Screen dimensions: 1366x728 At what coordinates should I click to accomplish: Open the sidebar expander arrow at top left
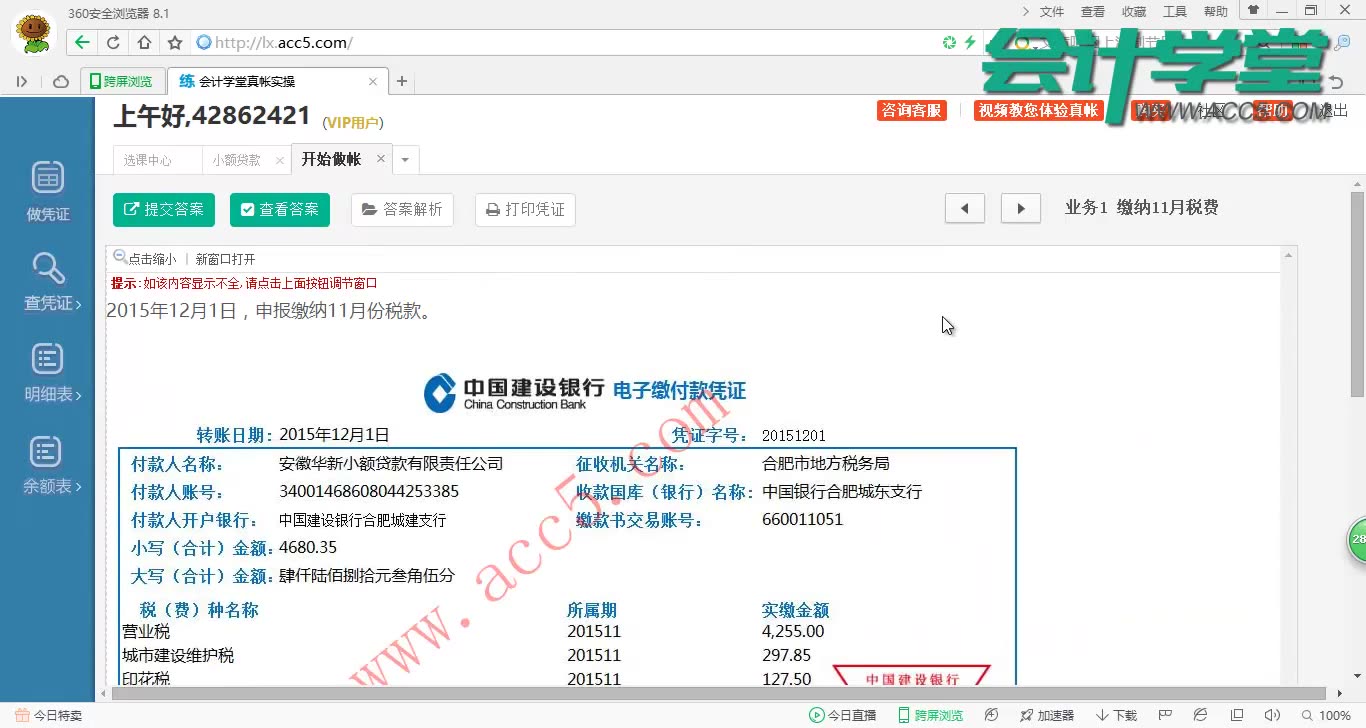22,81
